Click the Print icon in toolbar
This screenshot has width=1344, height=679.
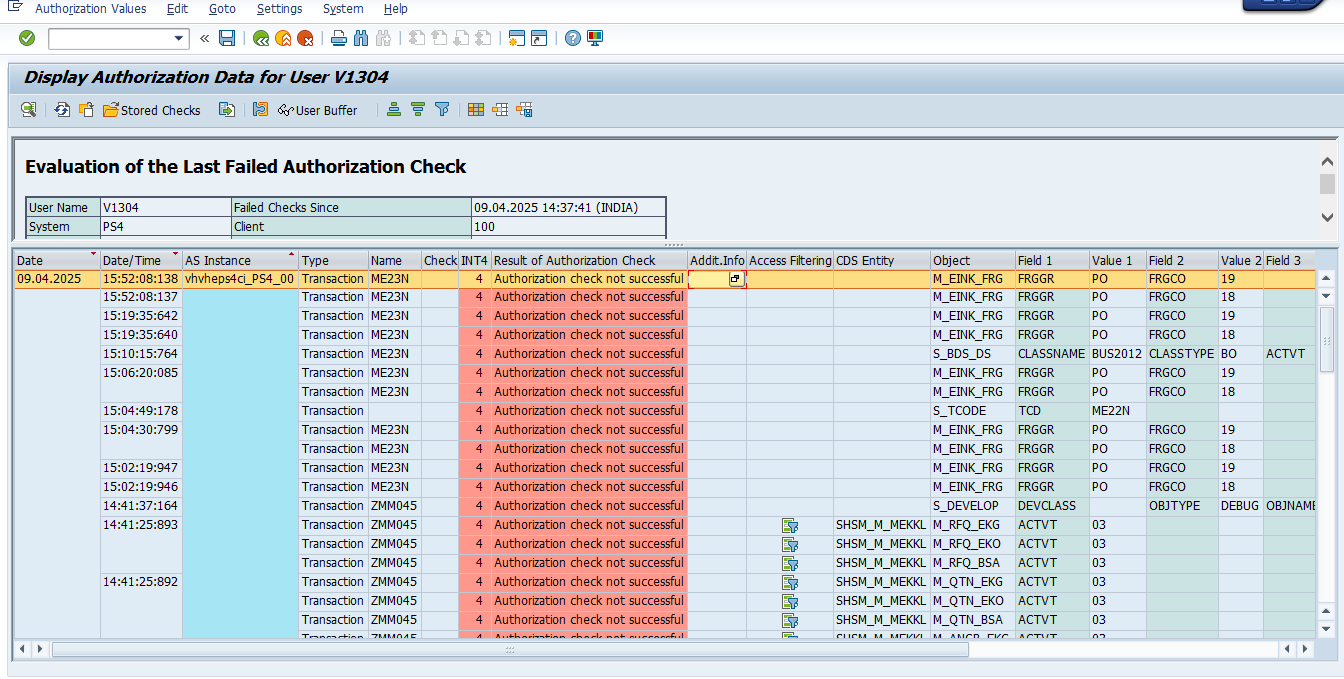(x=339, y=38)
